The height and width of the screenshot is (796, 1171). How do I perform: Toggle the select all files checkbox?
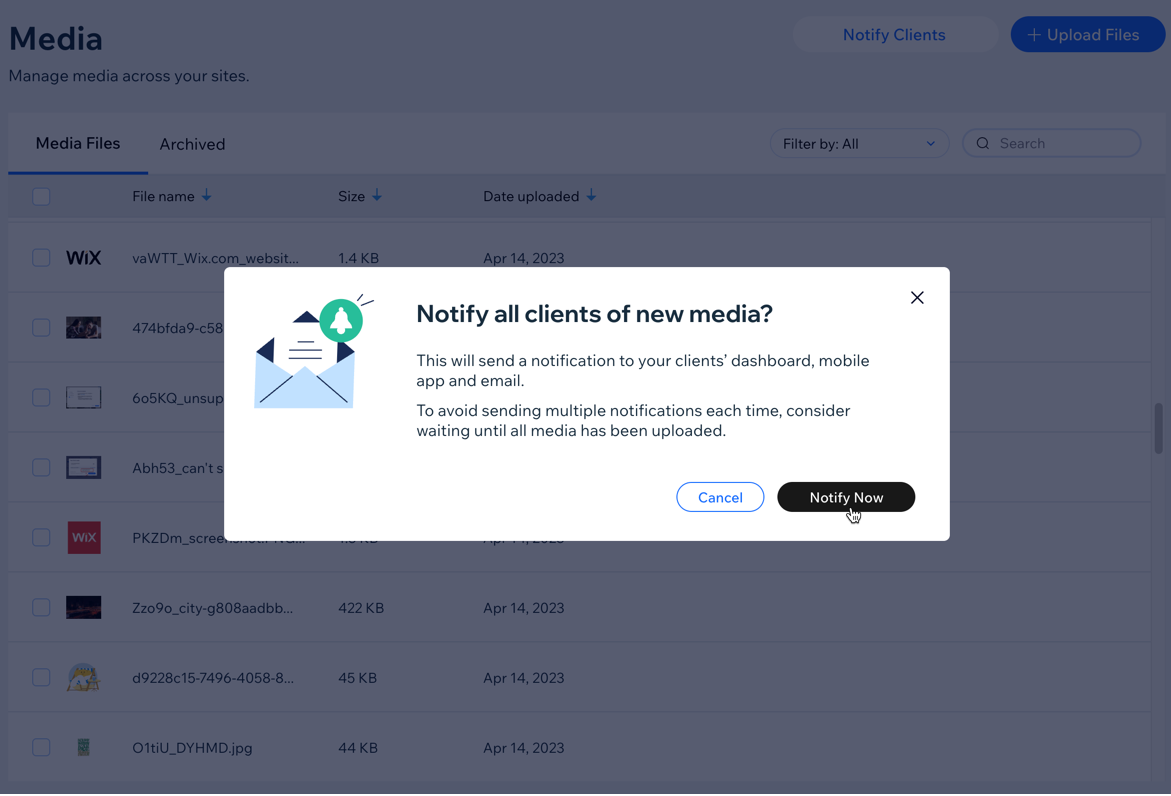(x=41, y=197)
